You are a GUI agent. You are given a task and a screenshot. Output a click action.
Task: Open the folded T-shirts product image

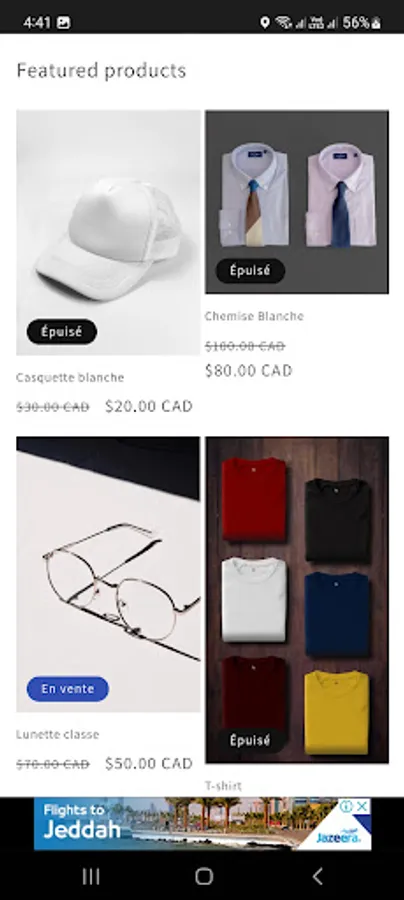click(x=297, y=600)
